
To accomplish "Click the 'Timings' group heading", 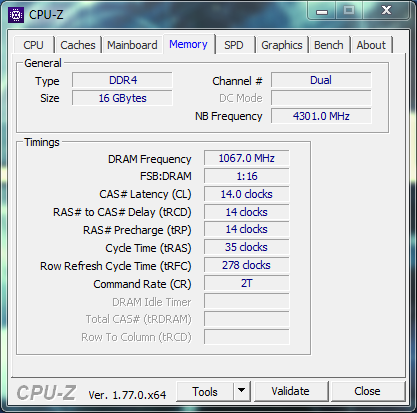I will [42, 142].
